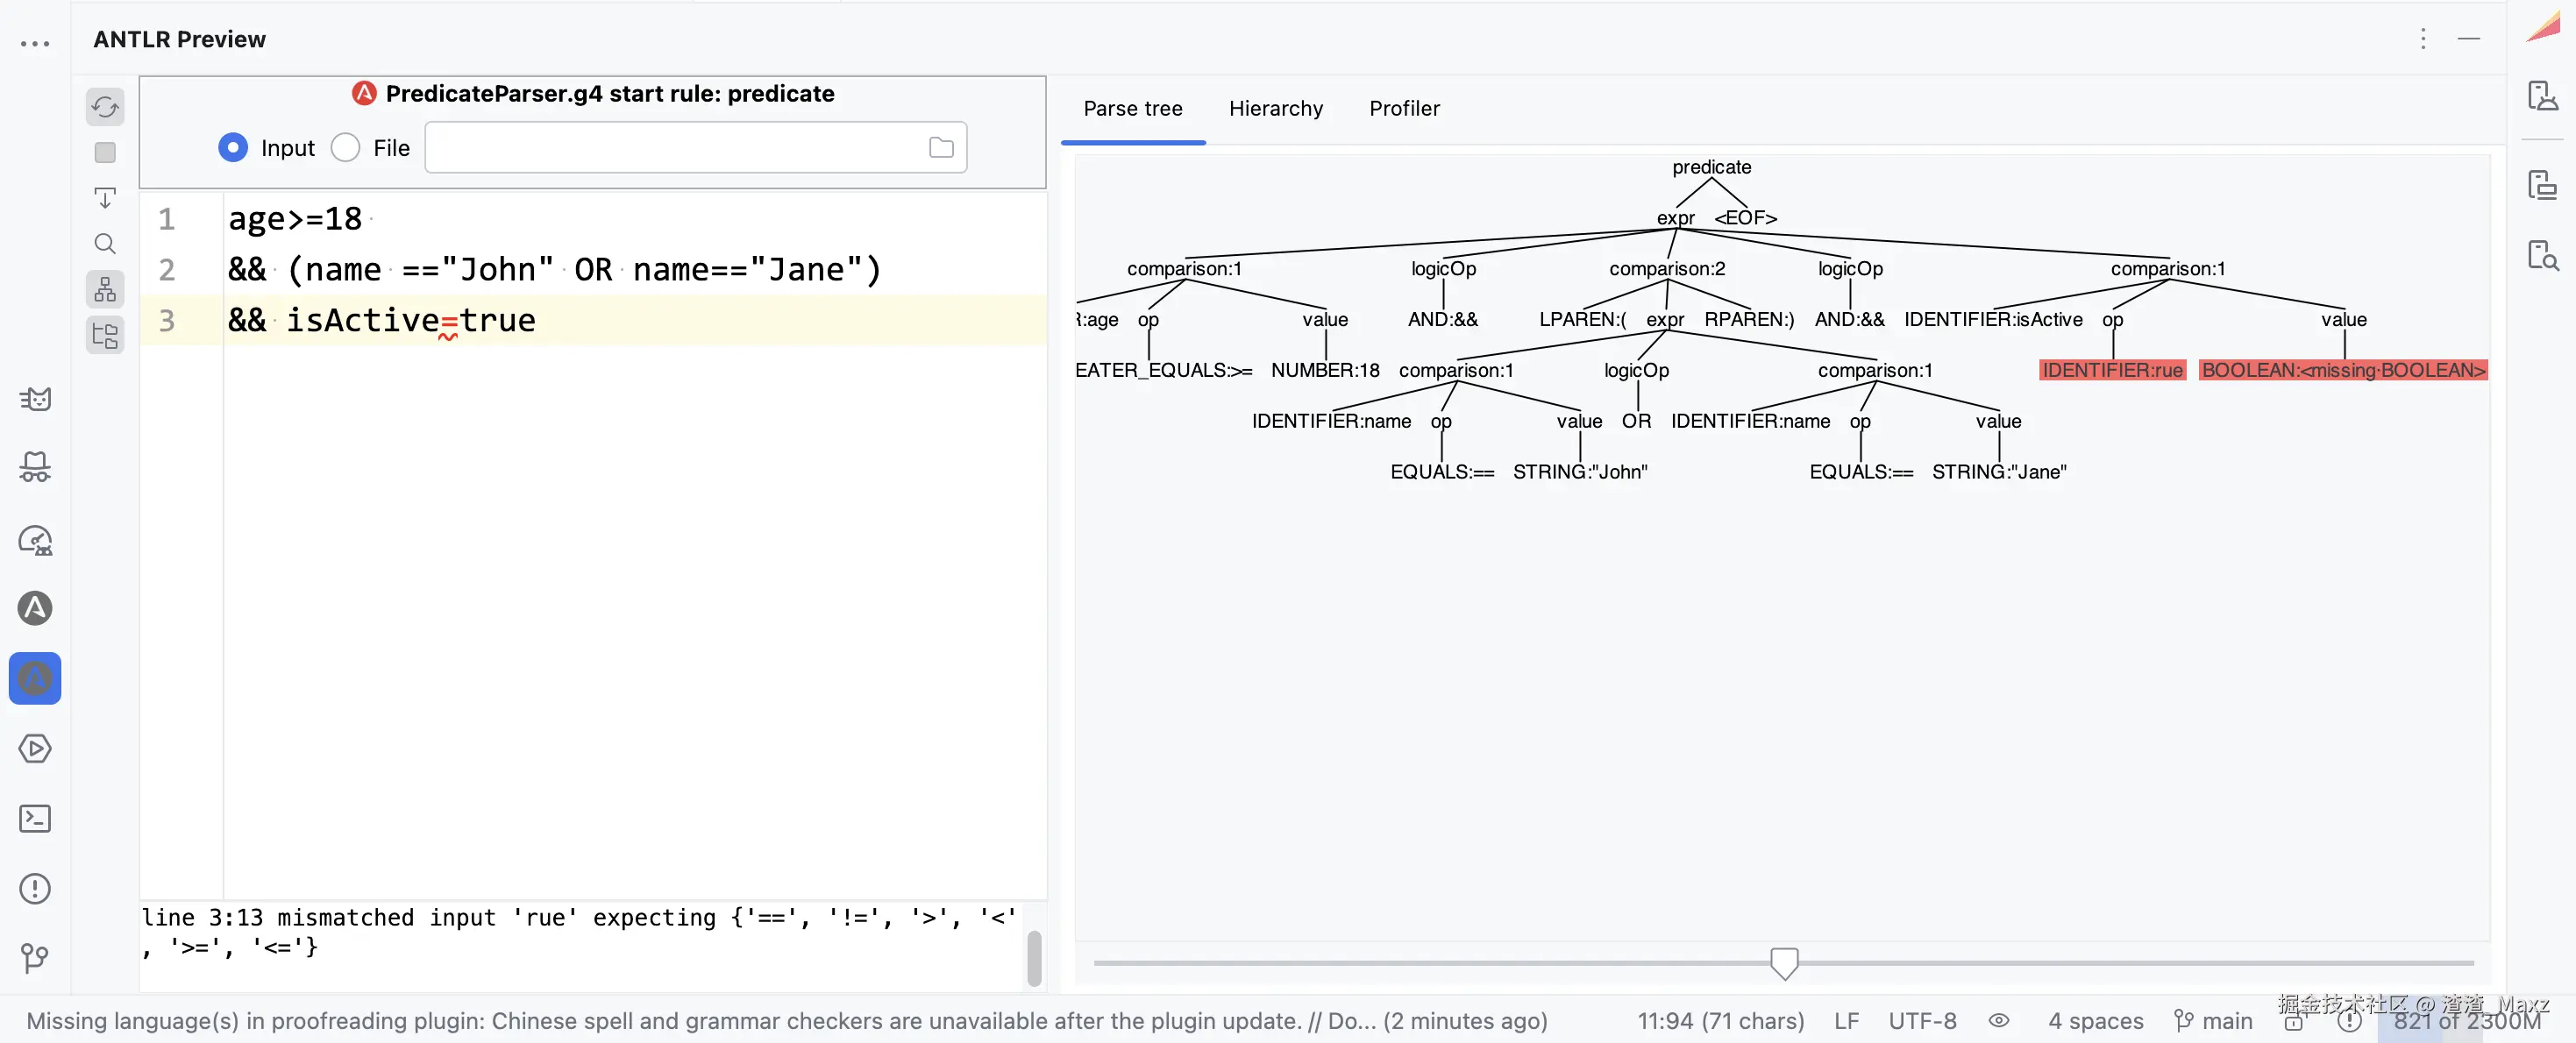
Task: Select the Input radio button
Action: coord(233,148)
